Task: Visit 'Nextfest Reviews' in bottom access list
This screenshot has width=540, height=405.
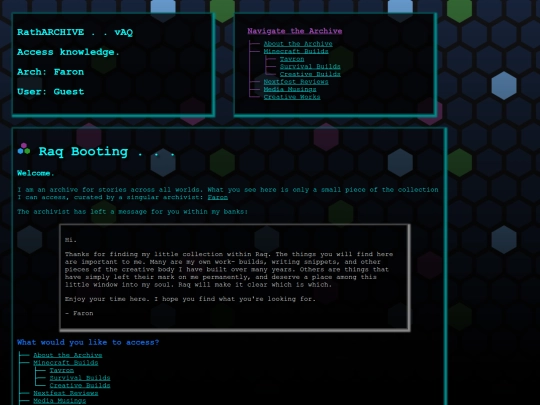Action: pyautogui.click(x=65, y=393)
